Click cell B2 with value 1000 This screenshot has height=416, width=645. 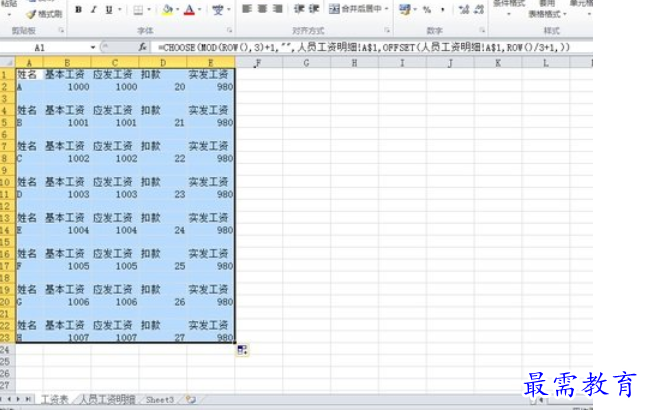tap(67, 87)
